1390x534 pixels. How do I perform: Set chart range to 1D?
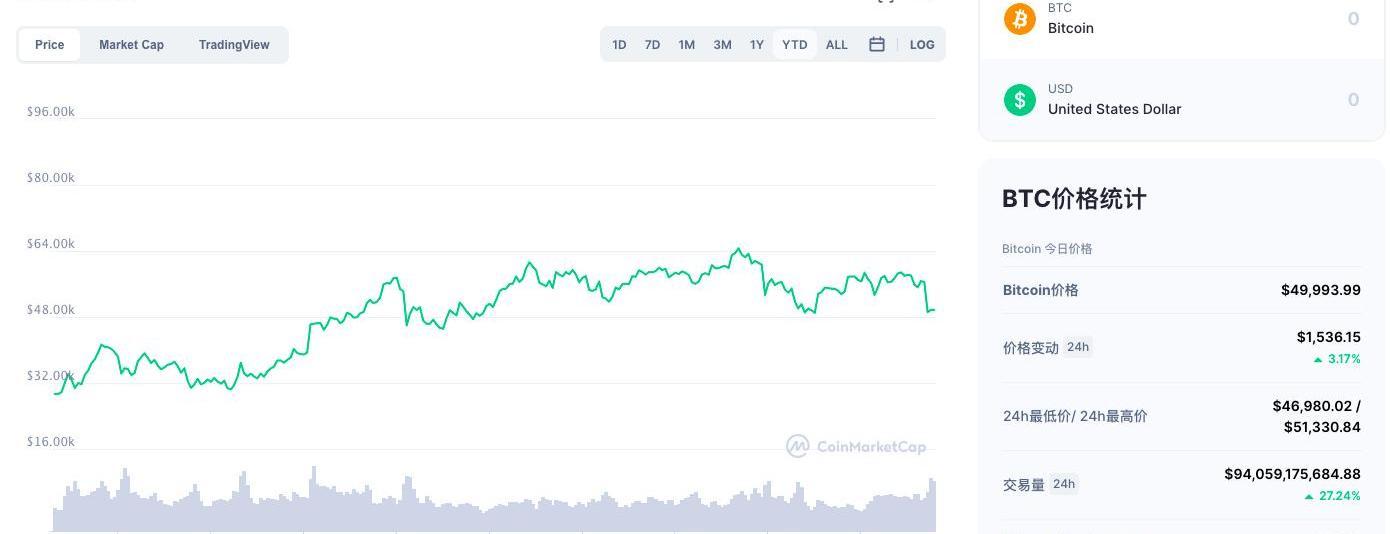[x=619, y=45]
